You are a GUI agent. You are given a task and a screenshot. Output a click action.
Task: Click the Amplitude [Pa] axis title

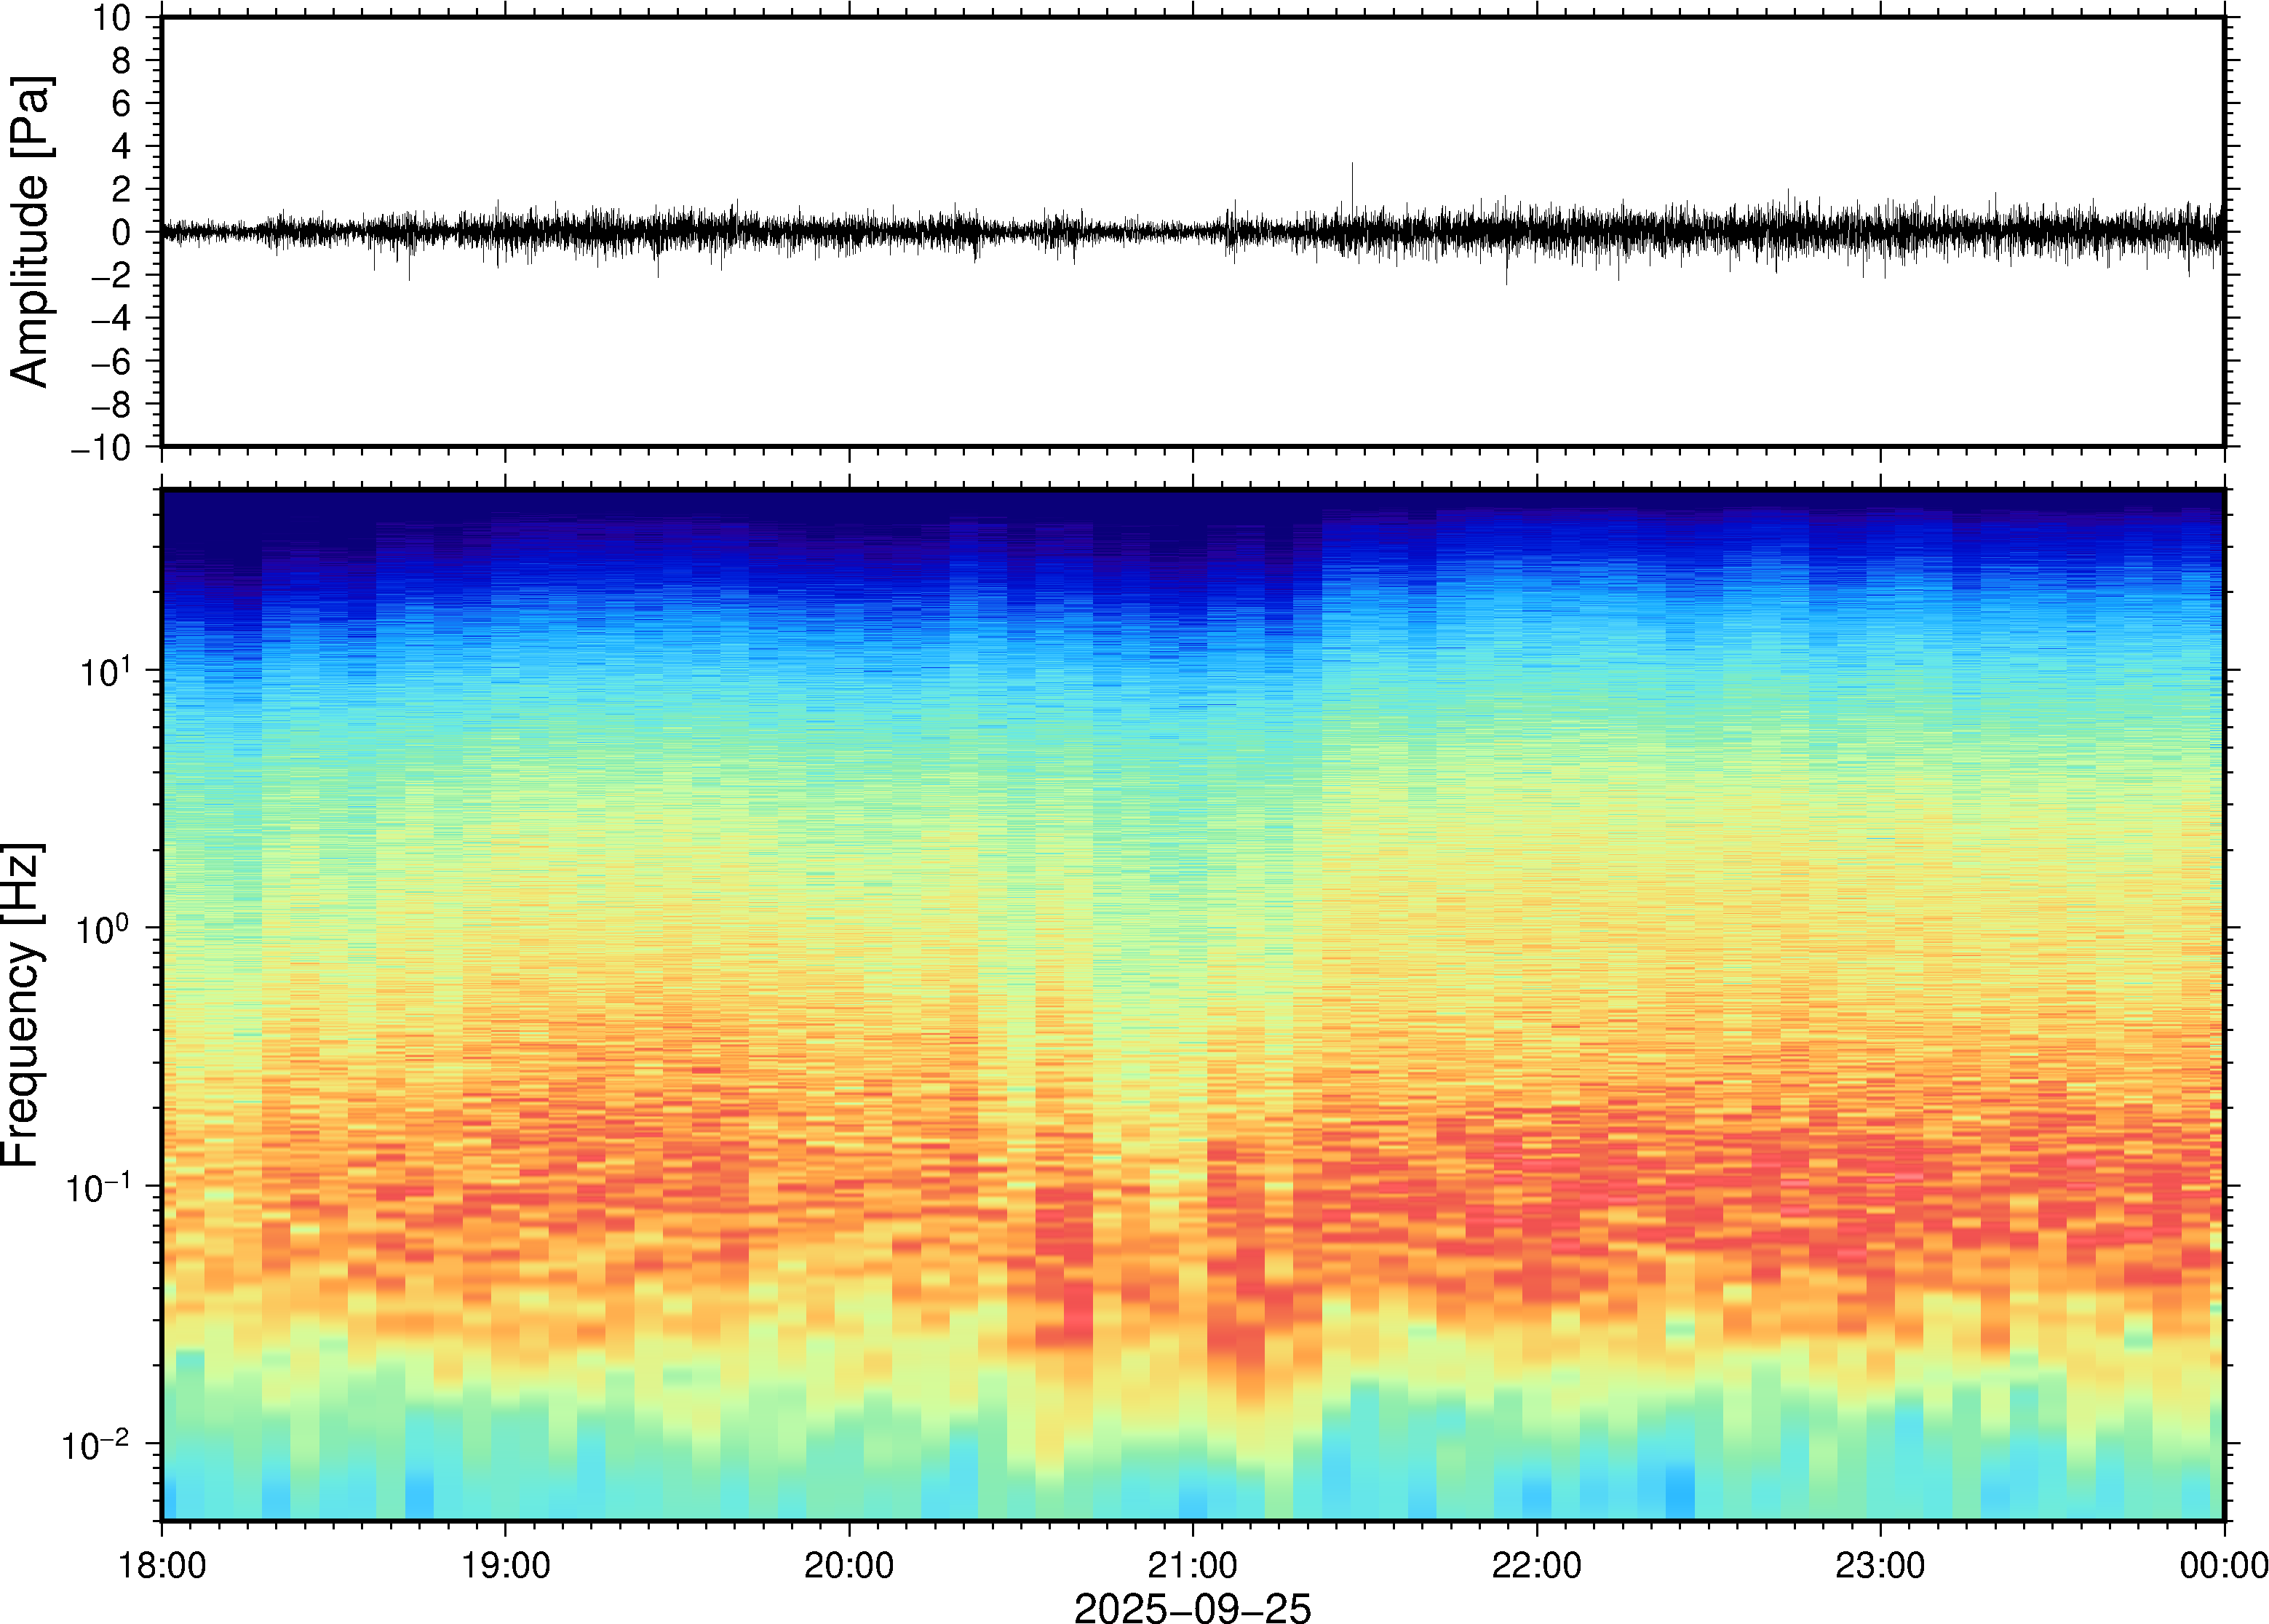click(x=30, y=232)
